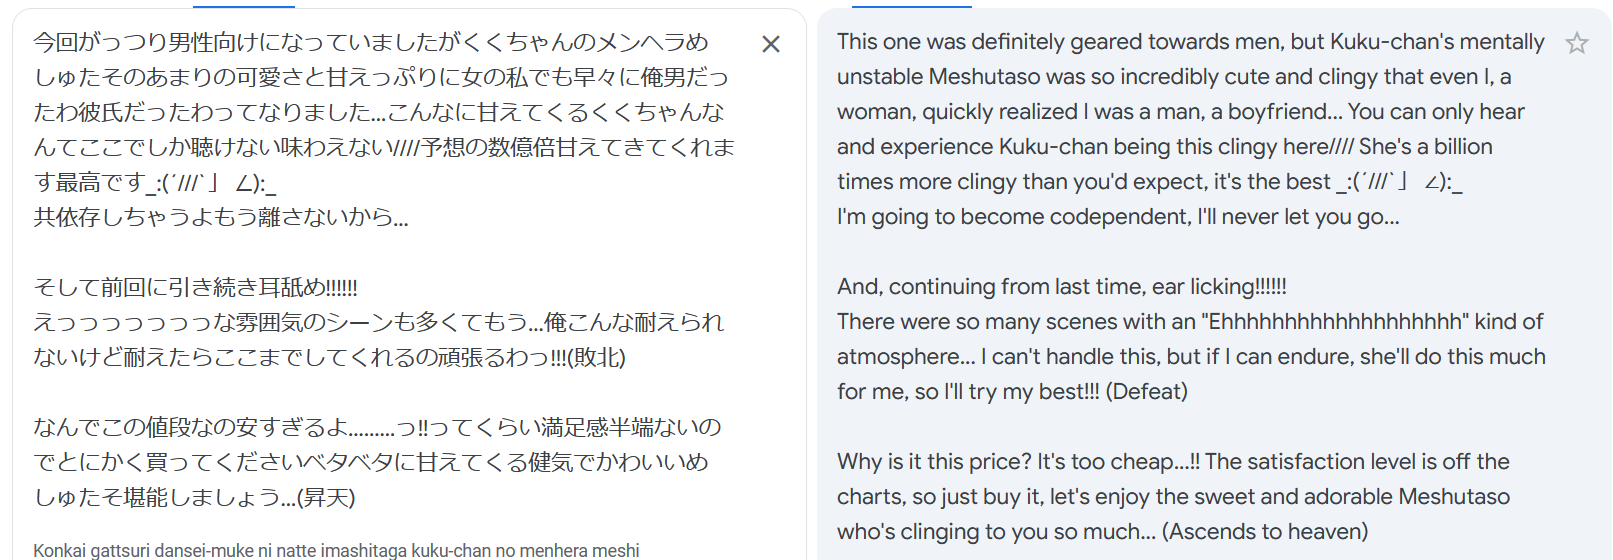Click the line そして前回に引き続き耳舐め
This screenshot has height=560, width=1613.
195,287
